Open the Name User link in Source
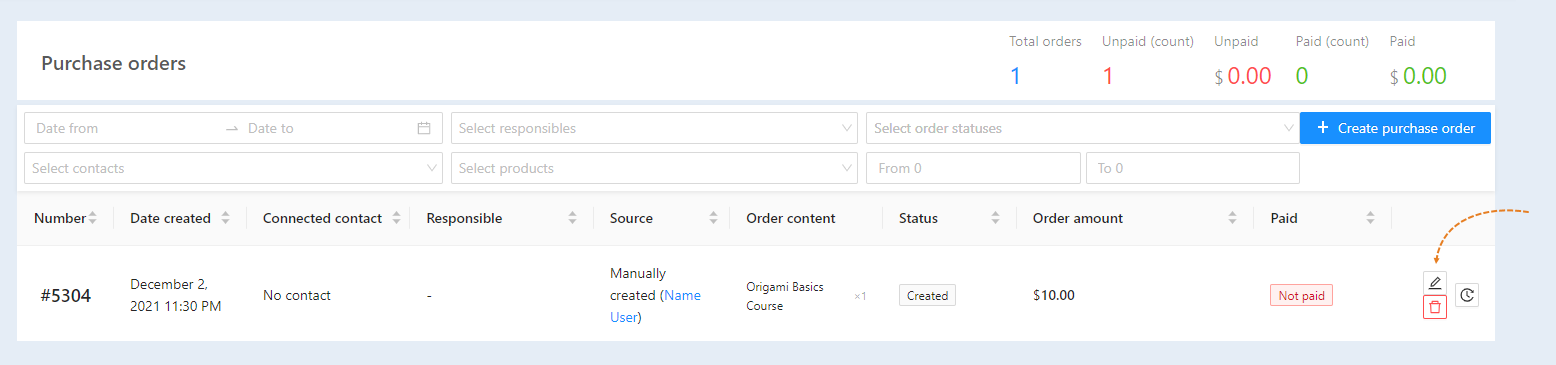Viewport: 1556px width, 365px height. pos(655,306)
